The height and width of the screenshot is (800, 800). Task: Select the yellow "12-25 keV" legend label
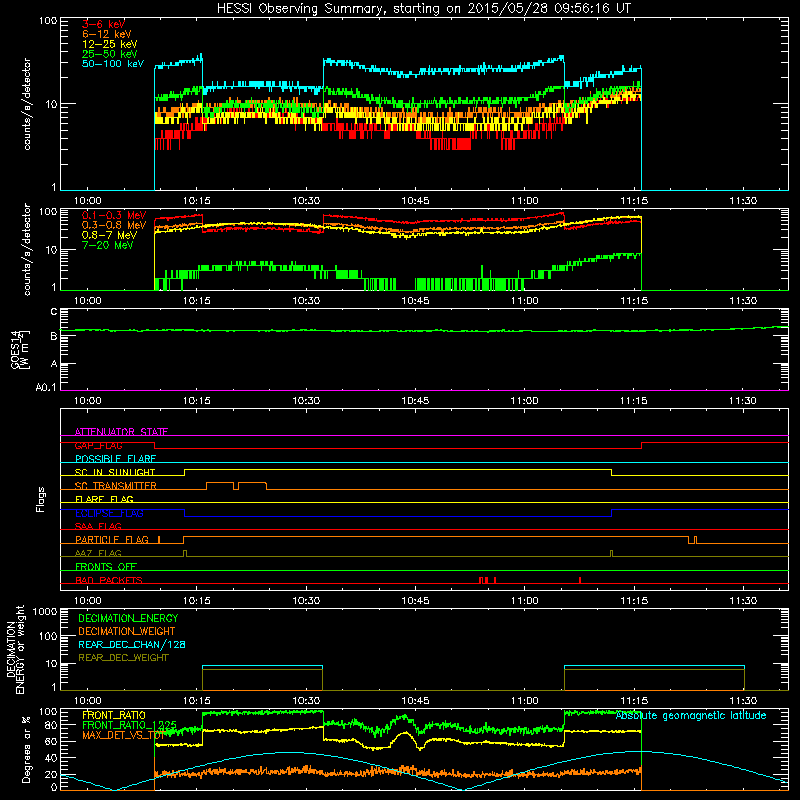coord(109,44)
